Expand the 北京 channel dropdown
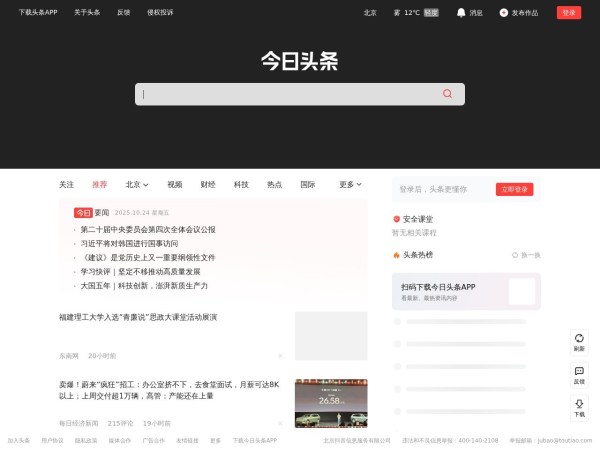Image resolution: width=600 pixels, height=450 pixels. click(x=137, y=185)
